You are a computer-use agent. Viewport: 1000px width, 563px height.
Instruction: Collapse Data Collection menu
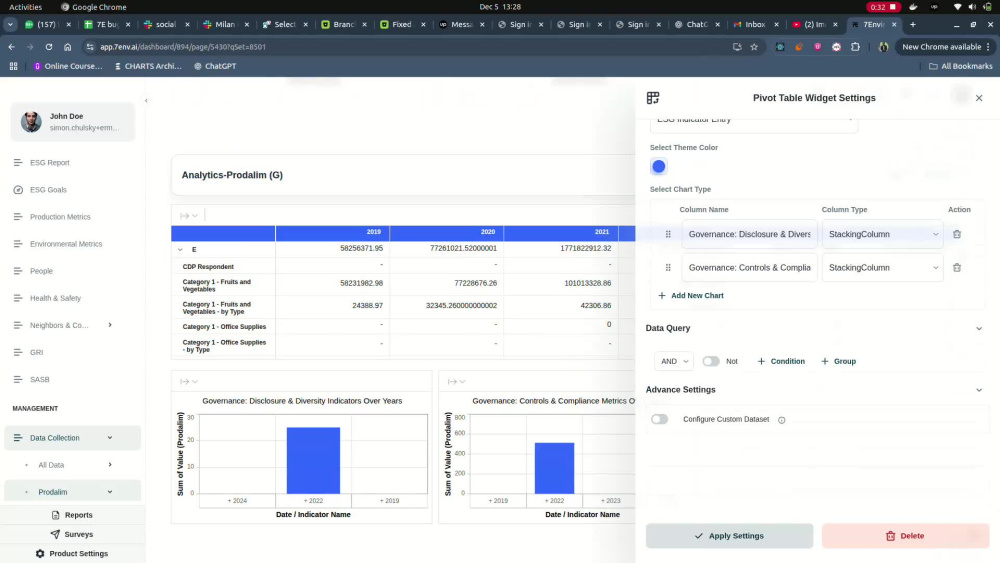[110, 438]
